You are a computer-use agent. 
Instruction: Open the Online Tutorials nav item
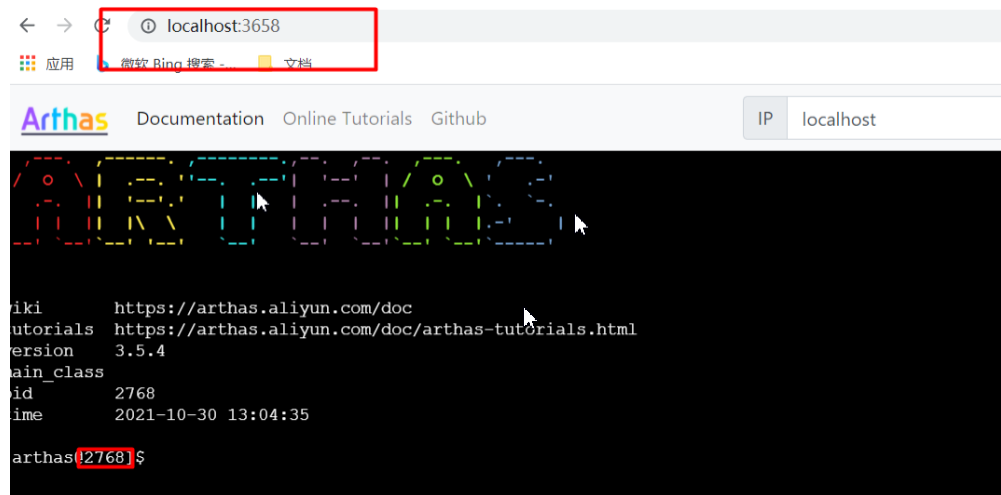point(347,119)
